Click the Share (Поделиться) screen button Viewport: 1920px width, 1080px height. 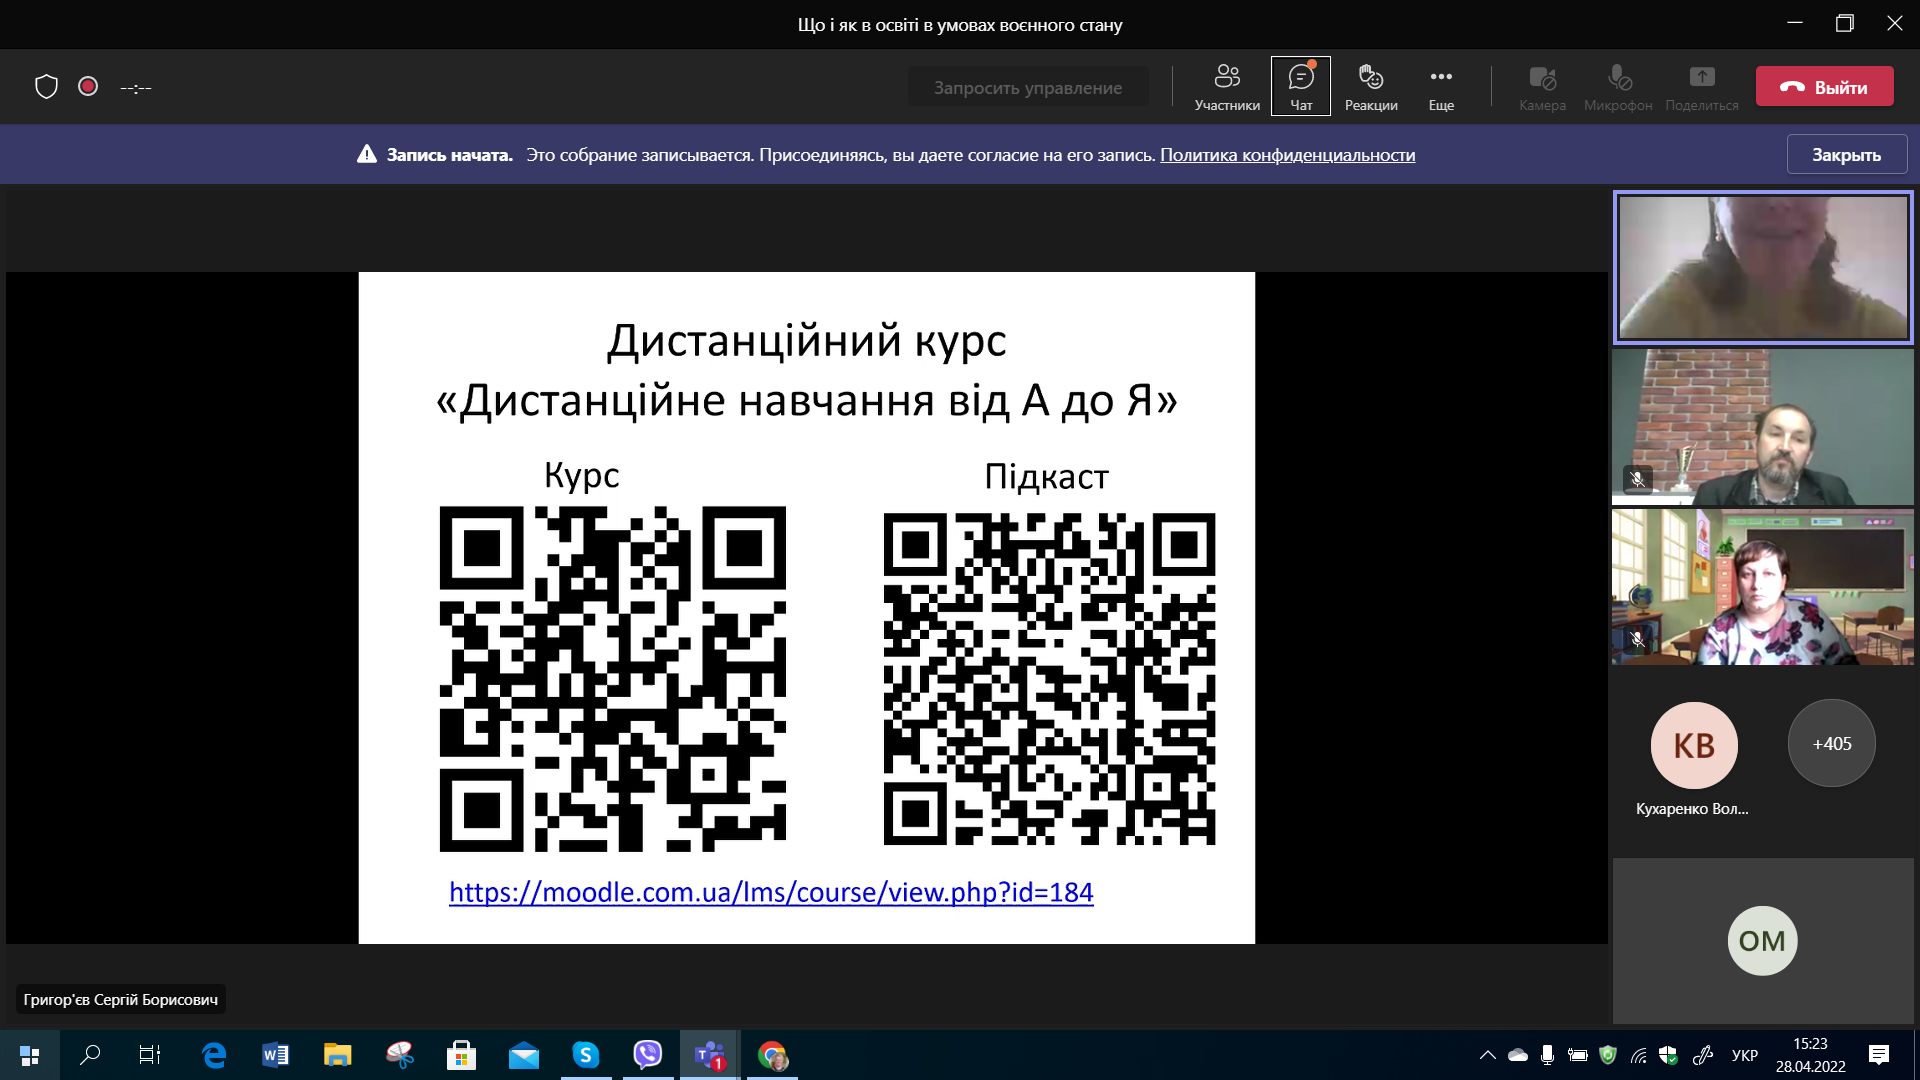[1701, 86]
